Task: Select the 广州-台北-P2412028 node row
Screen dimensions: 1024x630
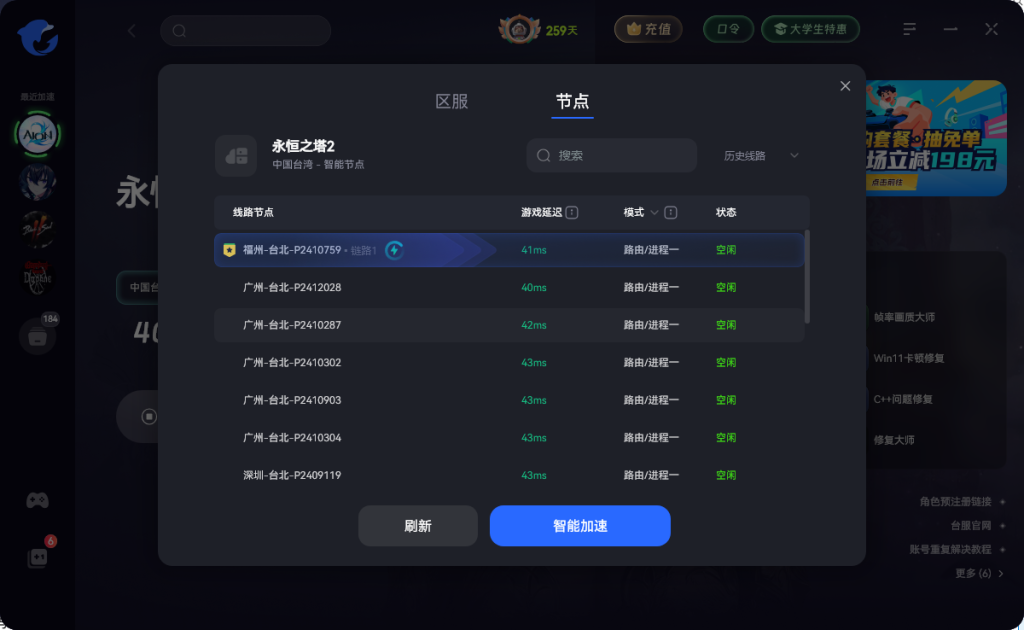Action: pyautogui.click(x=509, y=287)
